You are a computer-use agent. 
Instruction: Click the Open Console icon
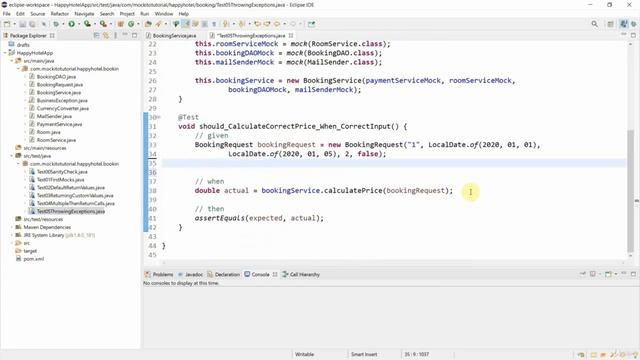click(x=608, y=274)
